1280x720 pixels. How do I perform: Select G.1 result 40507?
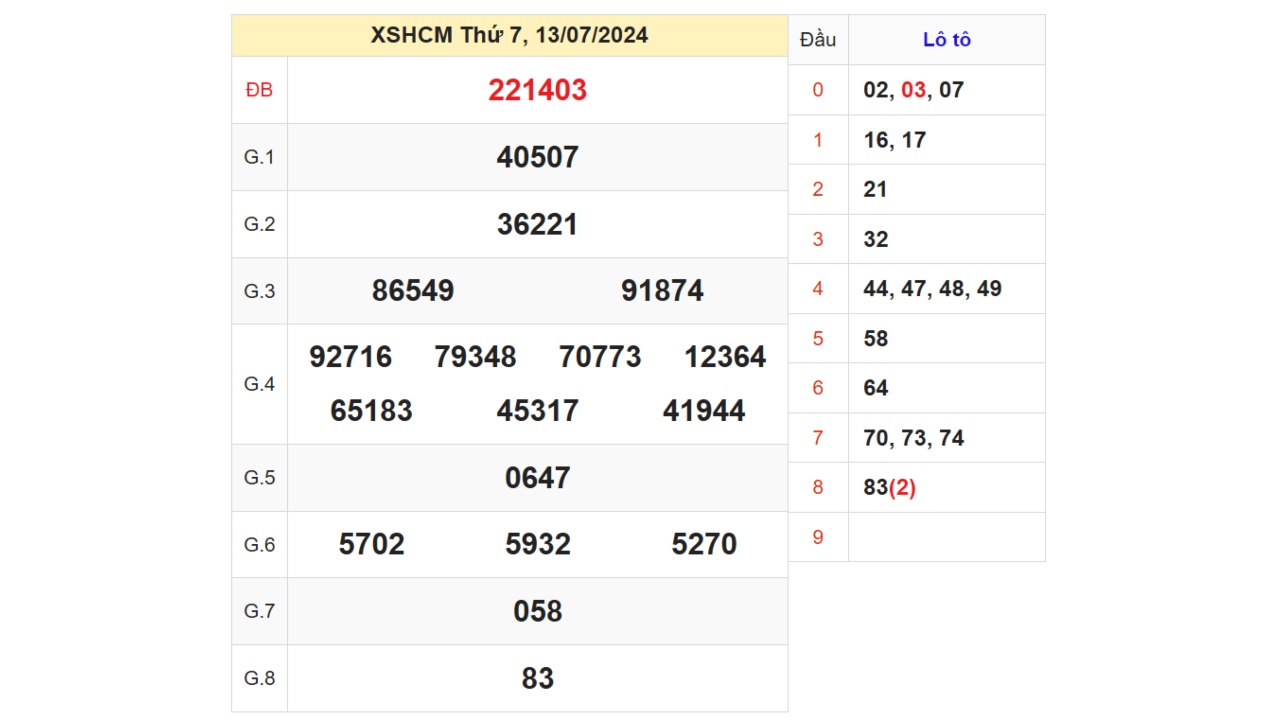[537, 157]
